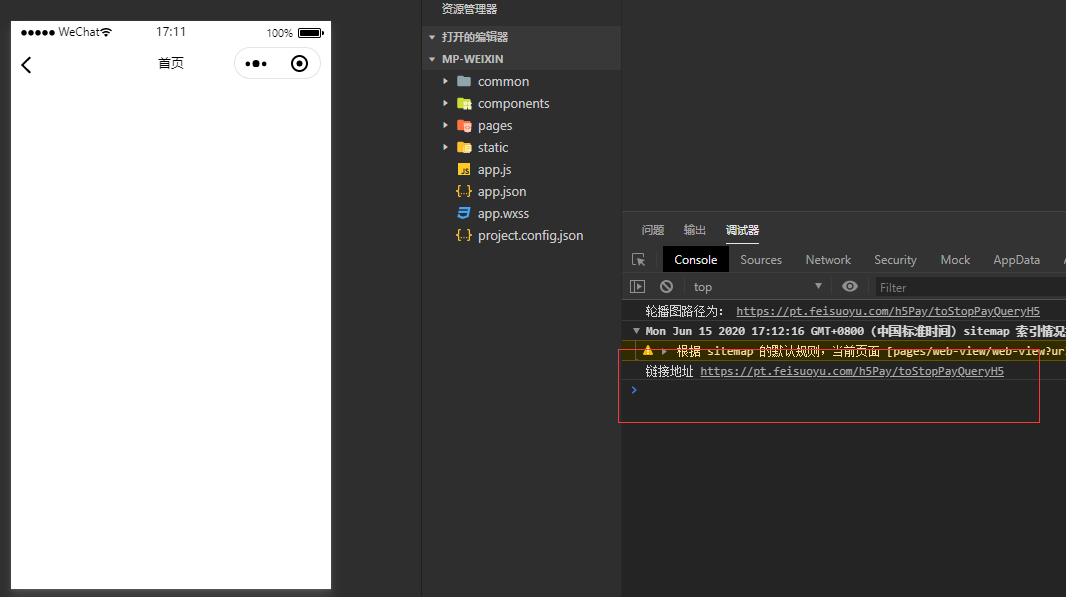Click the 首页 page title
The height and width of the screenshot is (597, 1066).
(x=171, y=63)
